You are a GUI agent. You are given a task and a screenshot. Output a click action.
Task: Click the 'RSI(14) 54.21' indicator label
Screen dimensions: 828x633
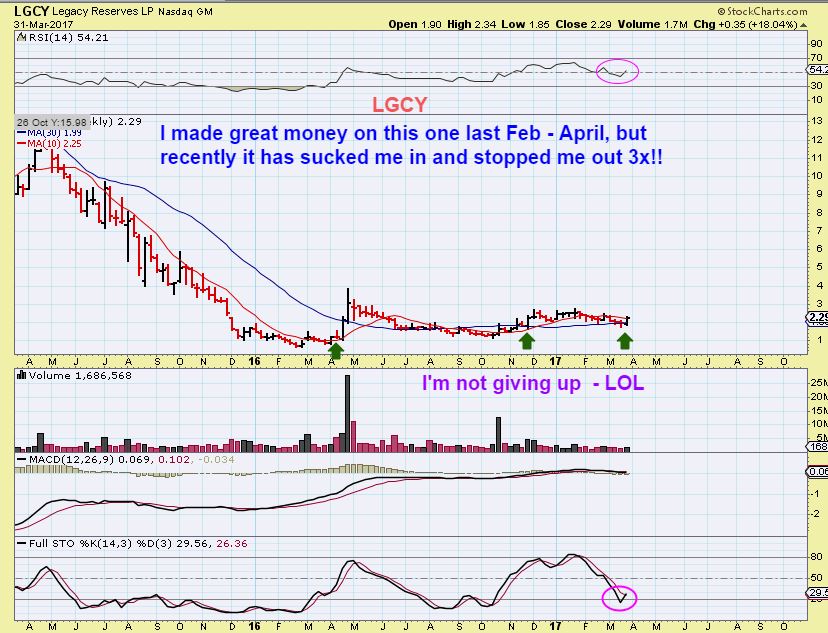[68, 37]
